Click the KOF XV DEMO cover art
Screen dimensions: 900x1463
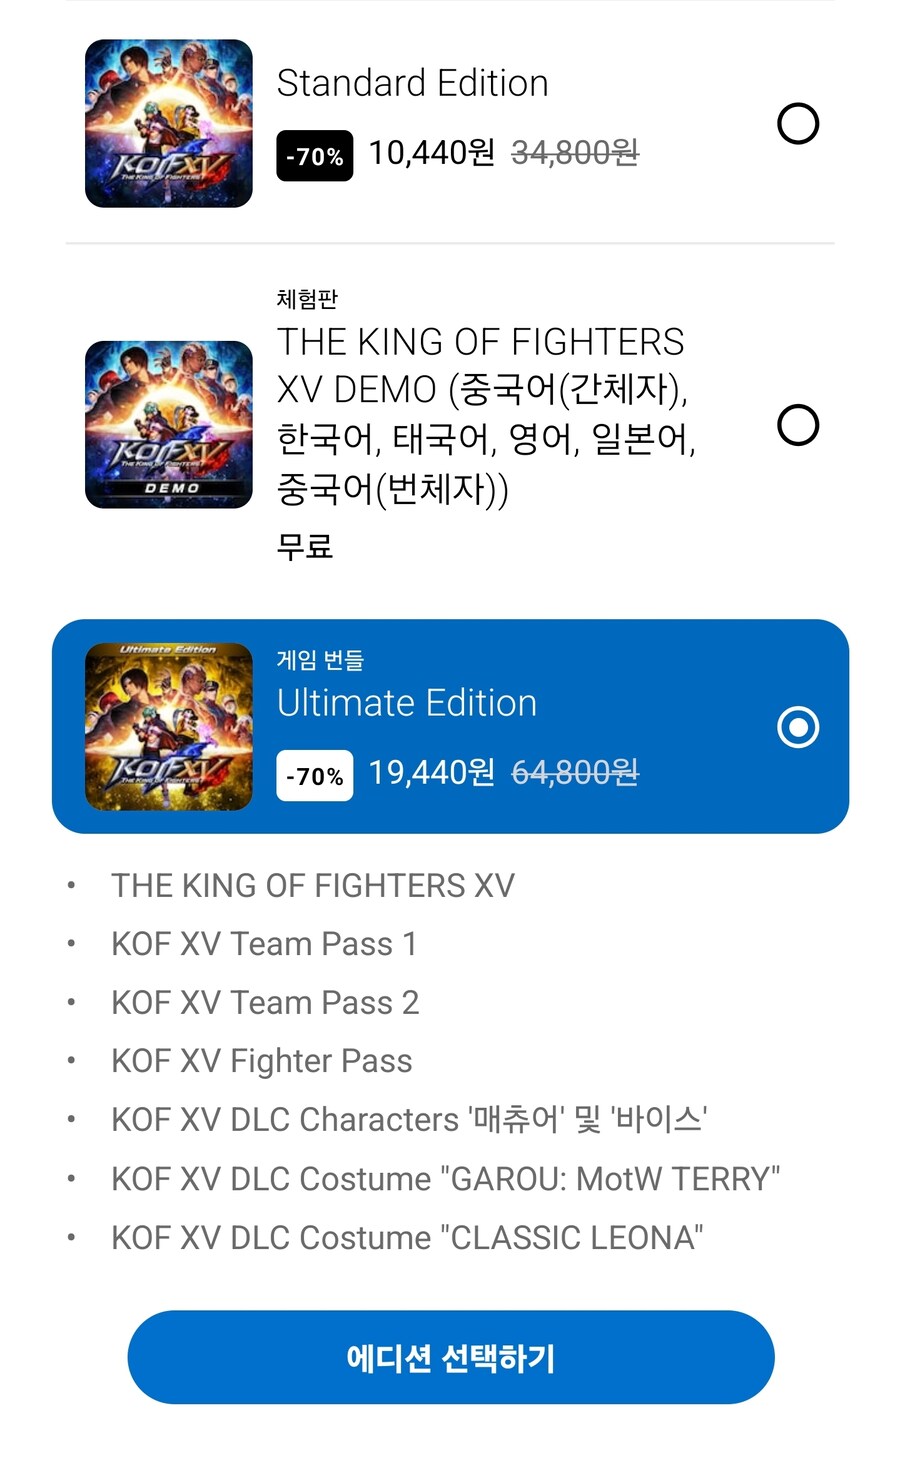168,423
